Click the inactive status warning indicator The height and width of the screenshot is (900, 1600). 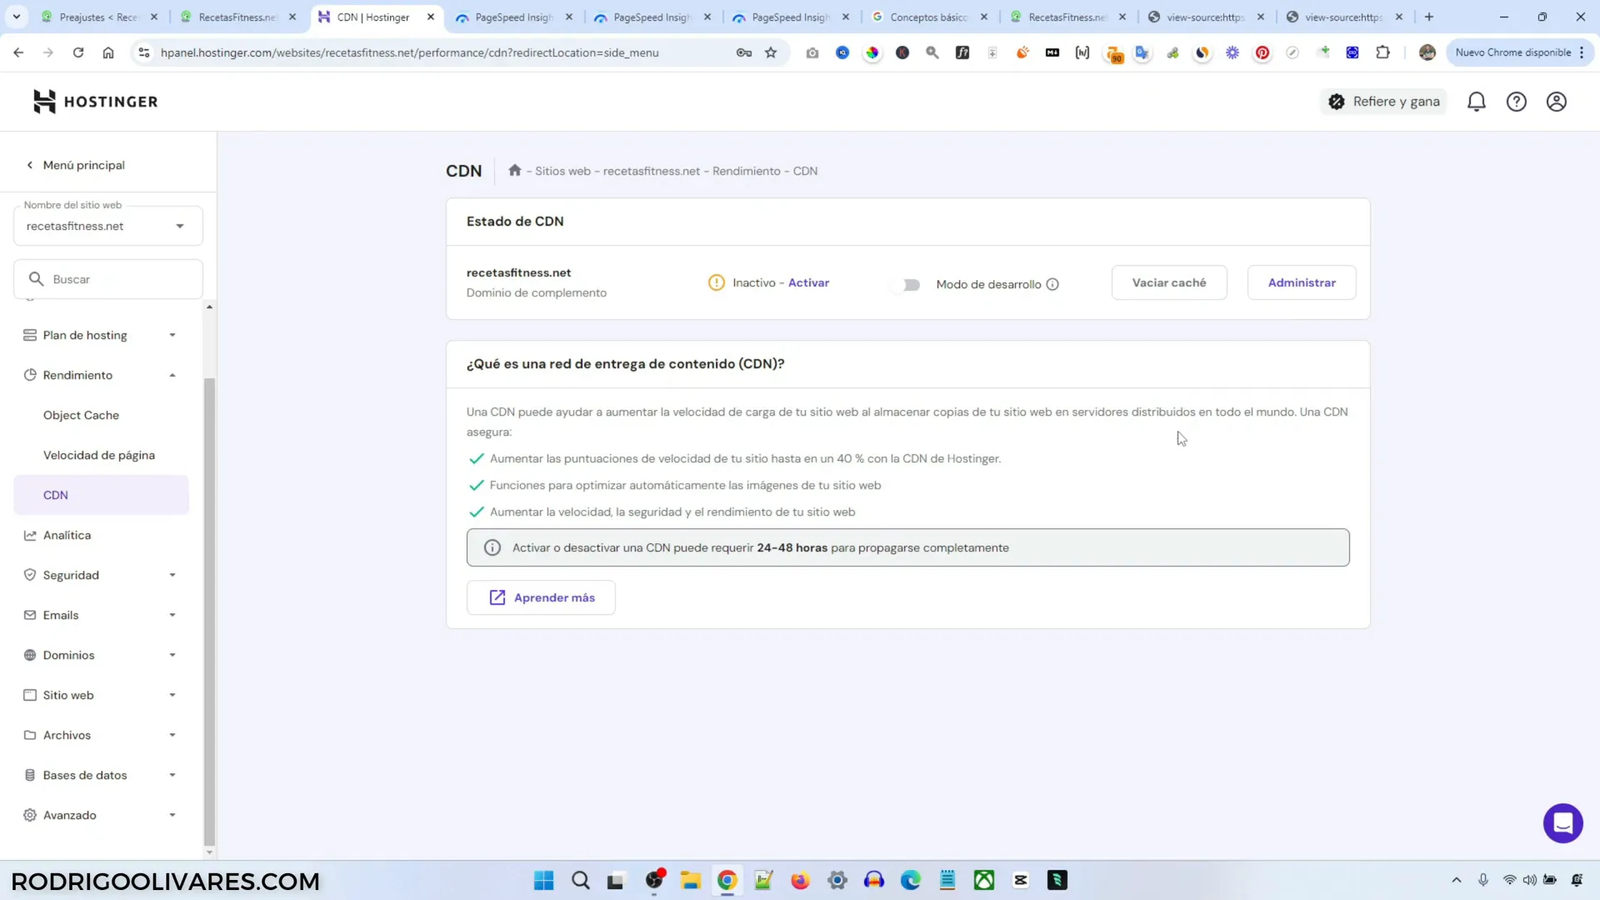[x=716, y=283]
